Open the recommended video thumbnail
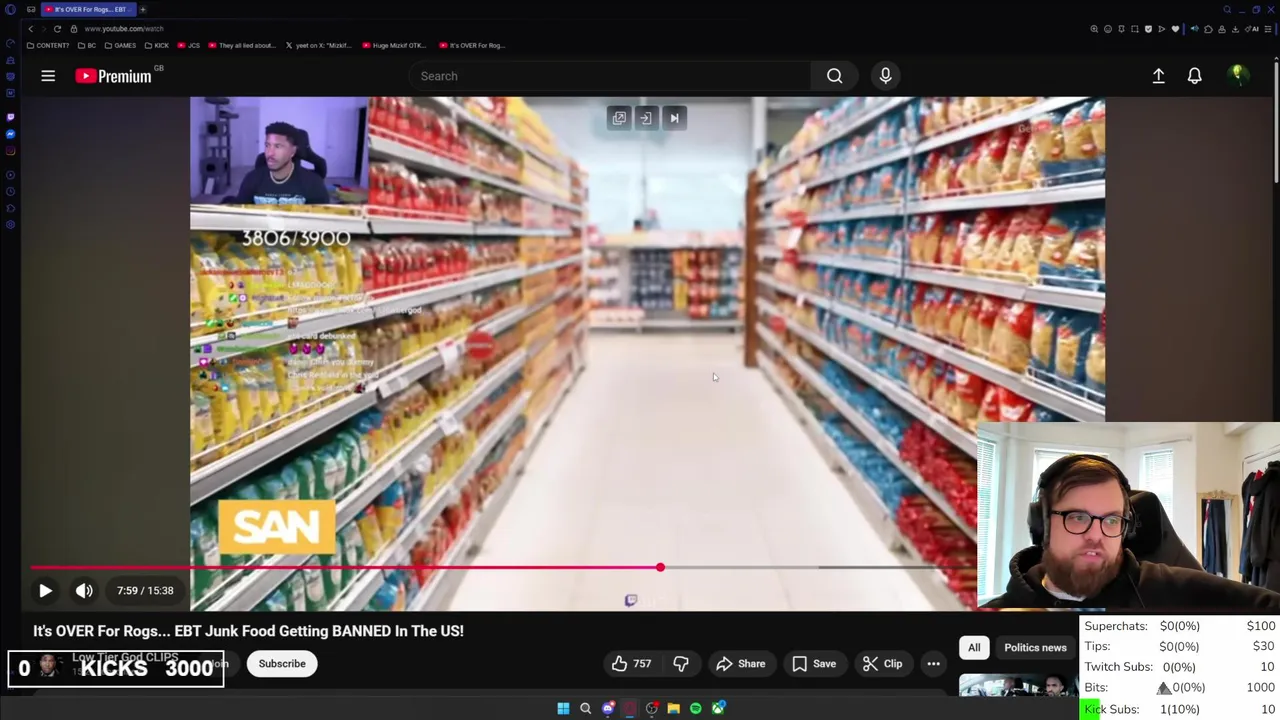The width and height of the screenshot is (1280, 720). point(1018,685)
